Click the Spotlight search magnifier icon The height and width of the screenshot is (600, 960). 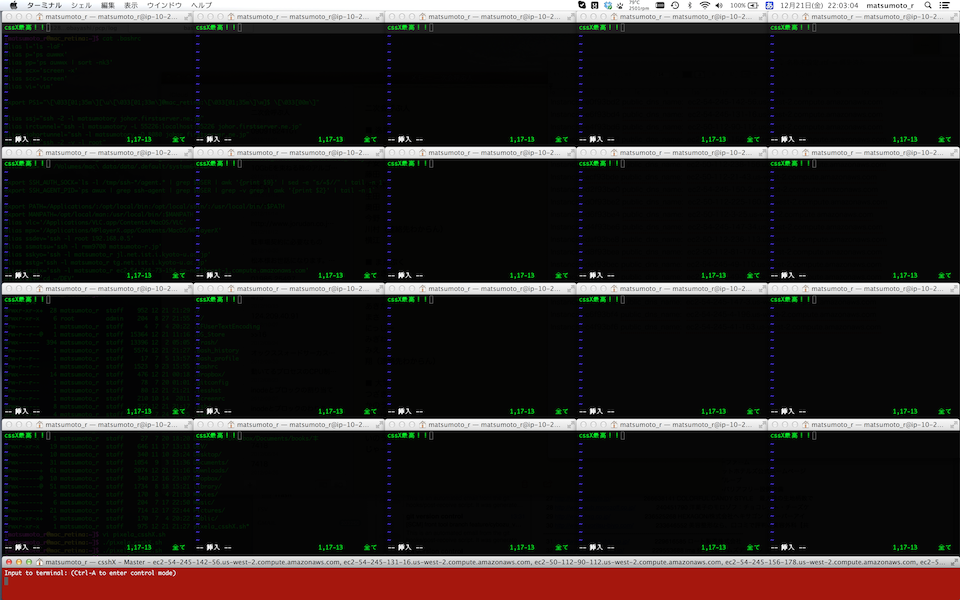928,6
